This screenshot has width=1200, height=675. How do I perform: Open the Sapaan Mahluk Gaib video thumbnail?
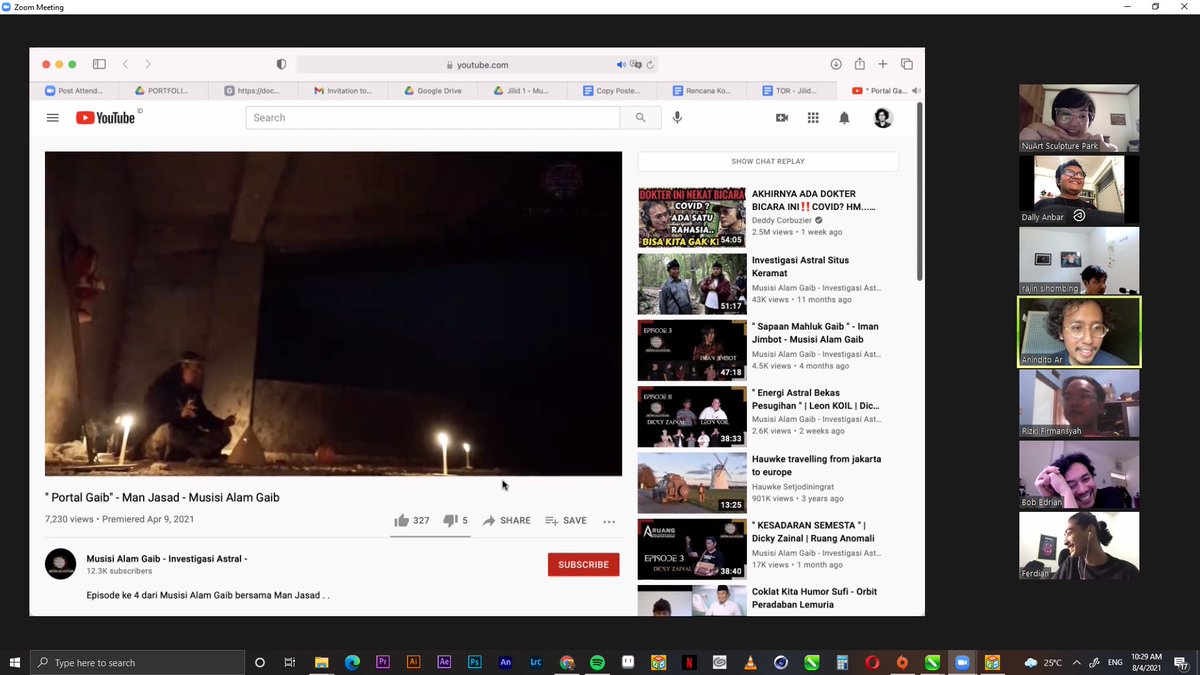coord(692,350)
